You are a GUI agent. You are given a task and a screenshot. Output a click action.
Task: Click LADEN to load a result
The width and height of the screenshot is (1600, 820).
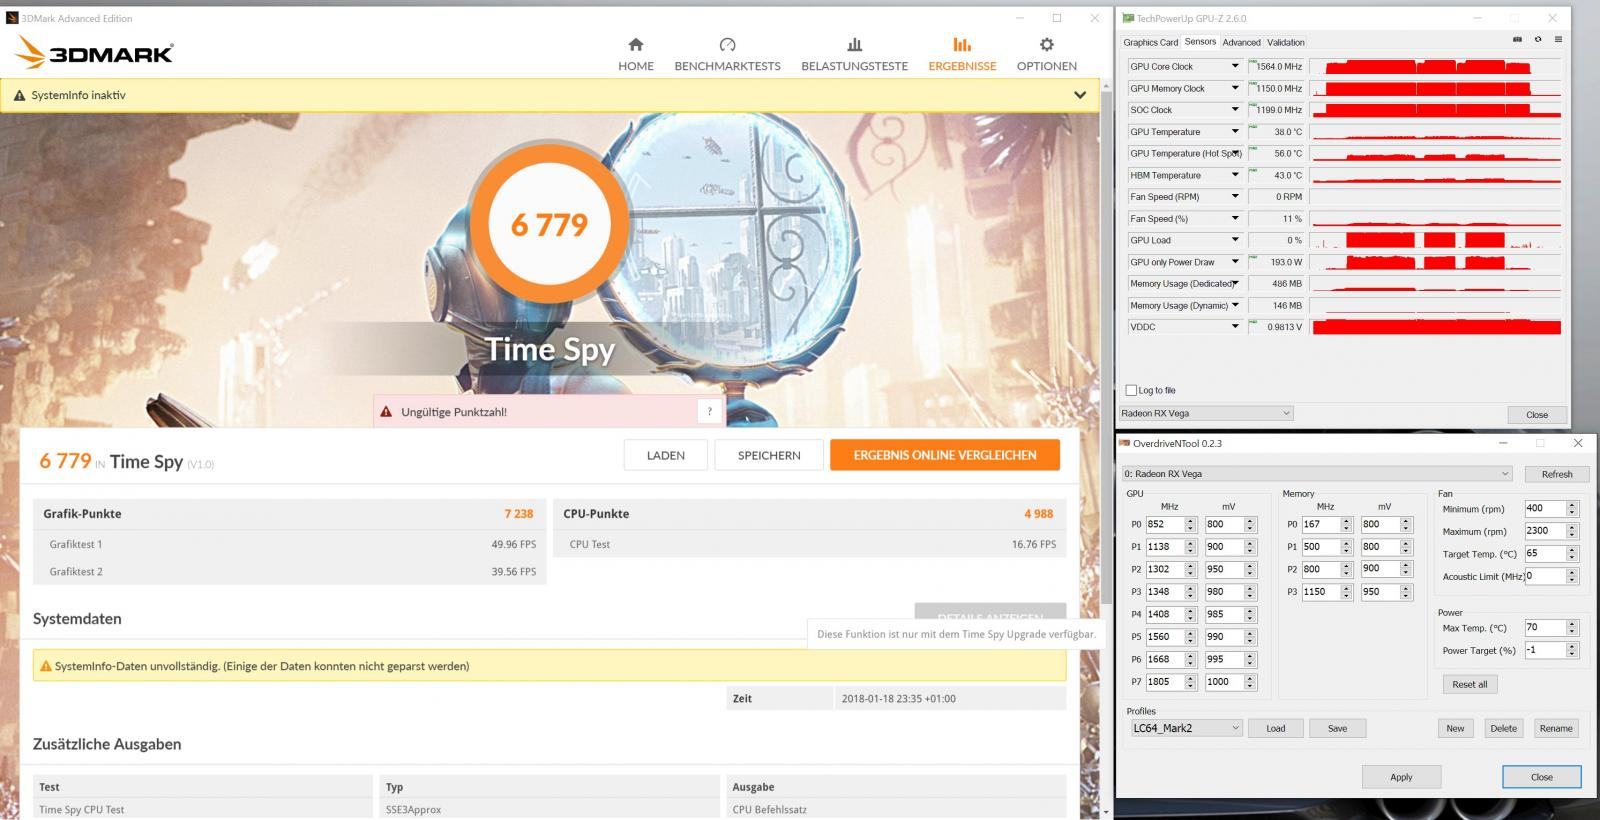(x=665, y=455)
